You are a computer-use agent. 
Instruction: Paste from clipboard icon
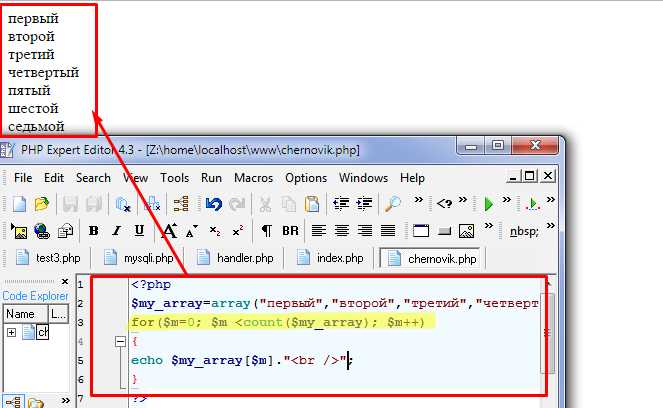click(x=312, y=204)
